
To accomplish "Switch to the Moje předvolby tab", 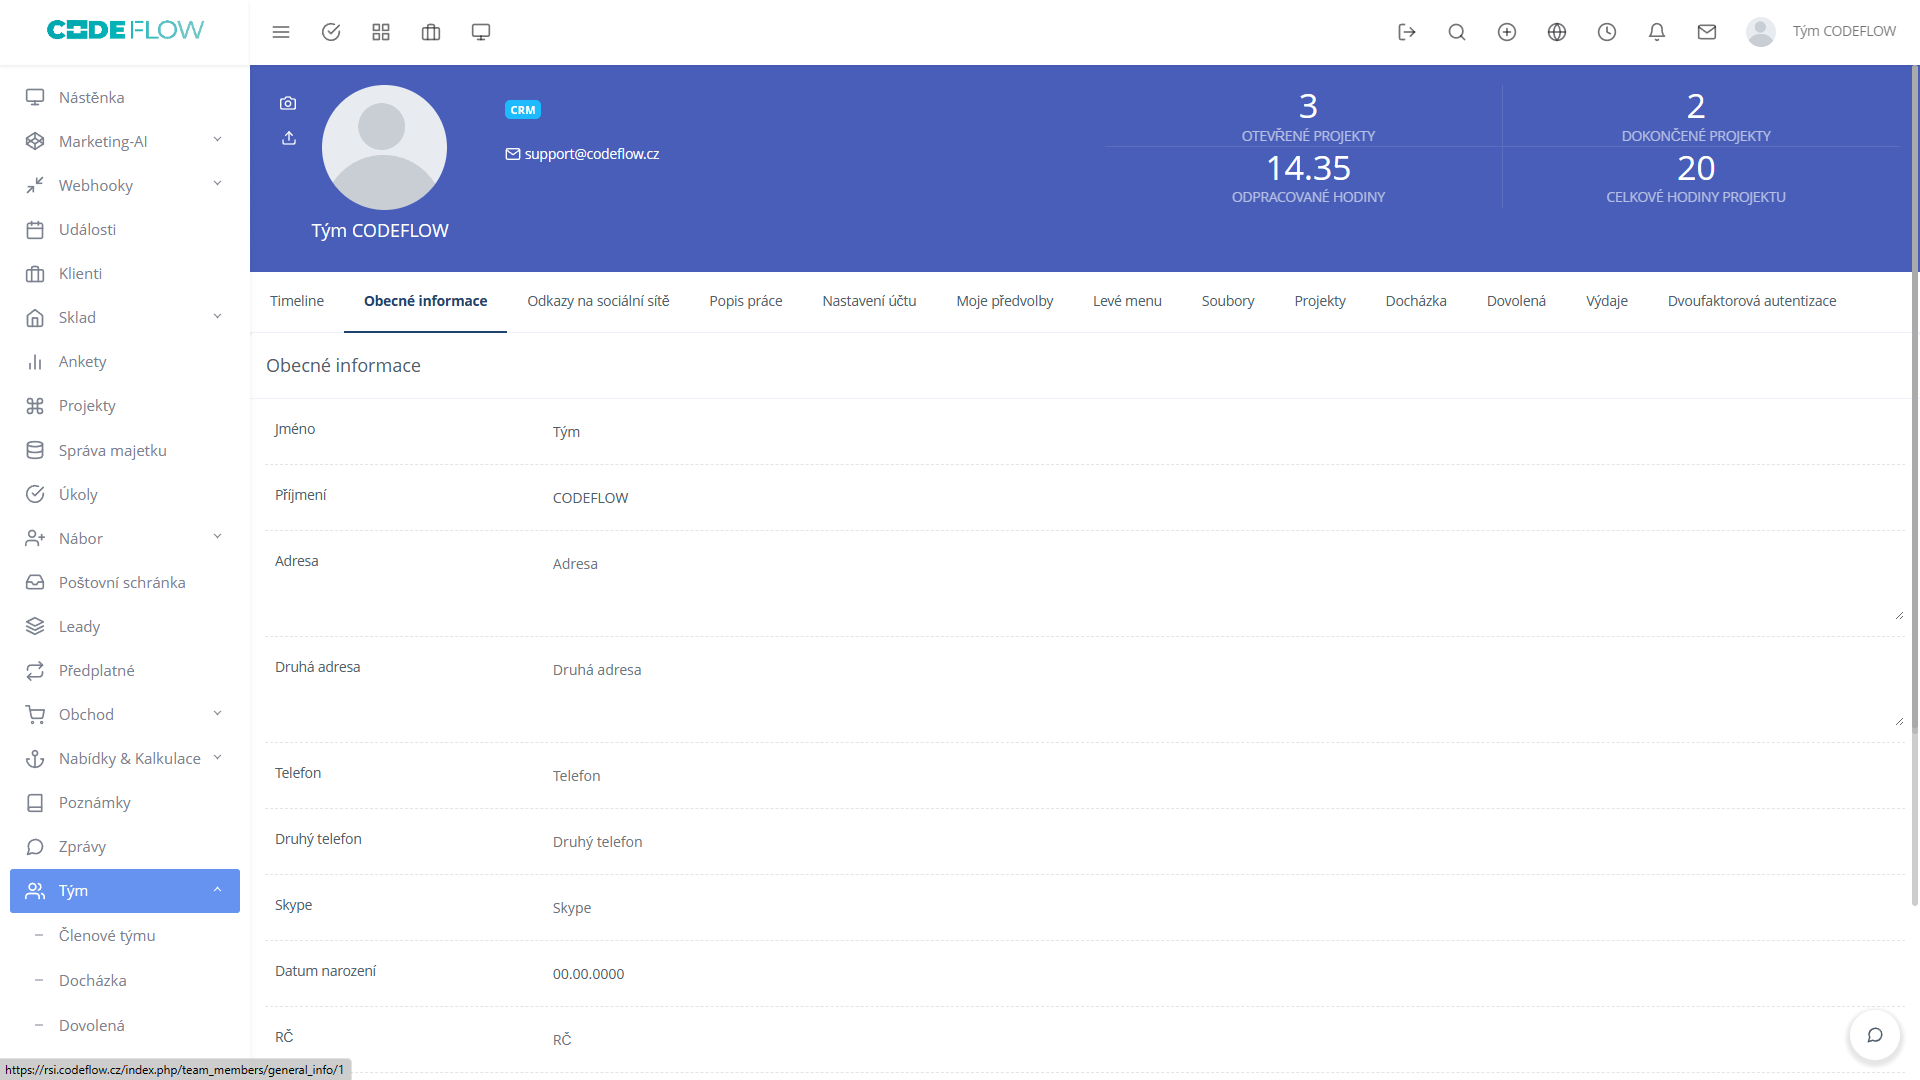I will (1004, 301).
